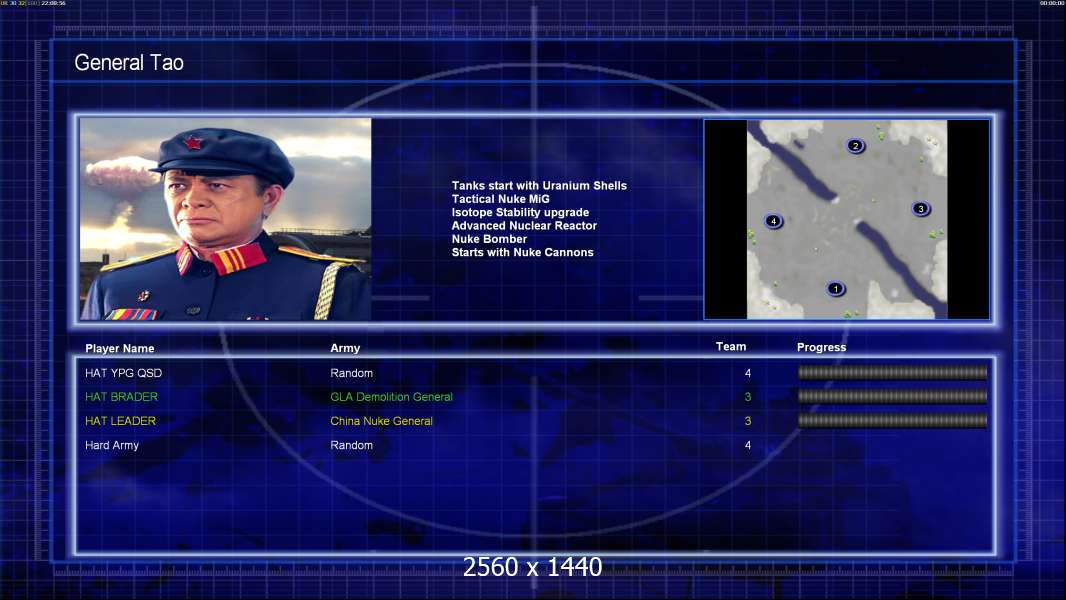Click GLA Demolition General army entry

(391, 397)
